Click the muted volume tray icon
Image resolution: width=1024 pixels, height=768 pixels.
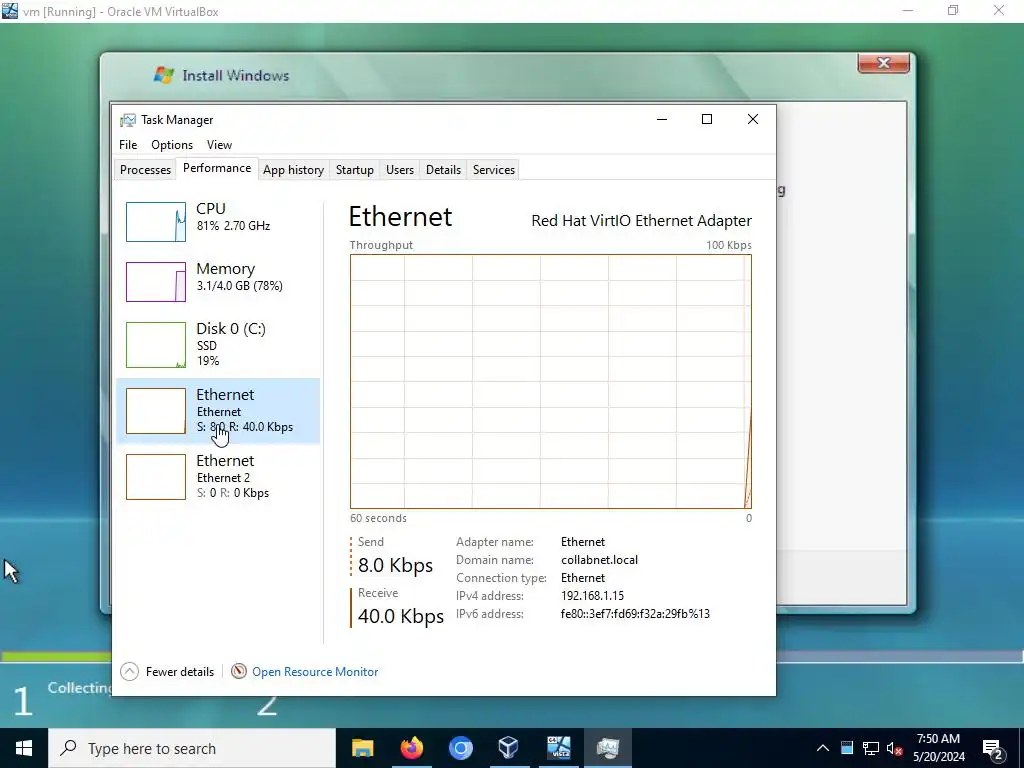(895, 748)
